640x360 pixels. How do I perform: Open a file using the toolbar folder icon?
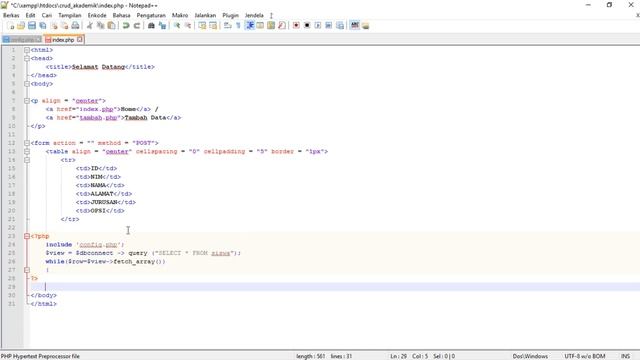21,26
